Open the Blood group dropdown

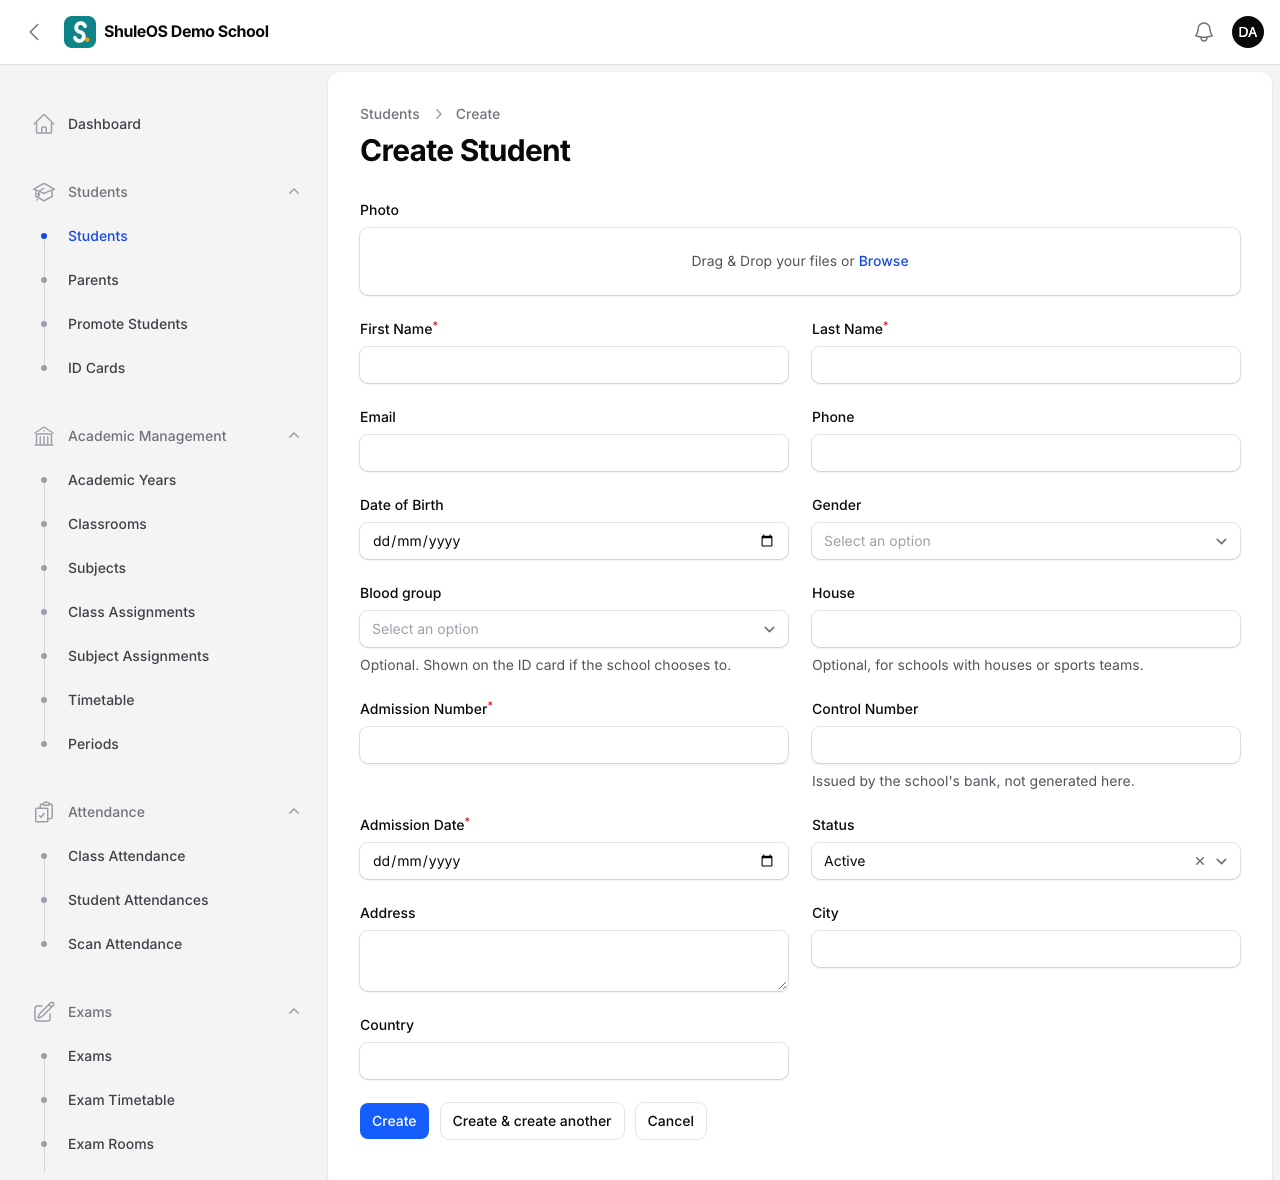point(574,629)
